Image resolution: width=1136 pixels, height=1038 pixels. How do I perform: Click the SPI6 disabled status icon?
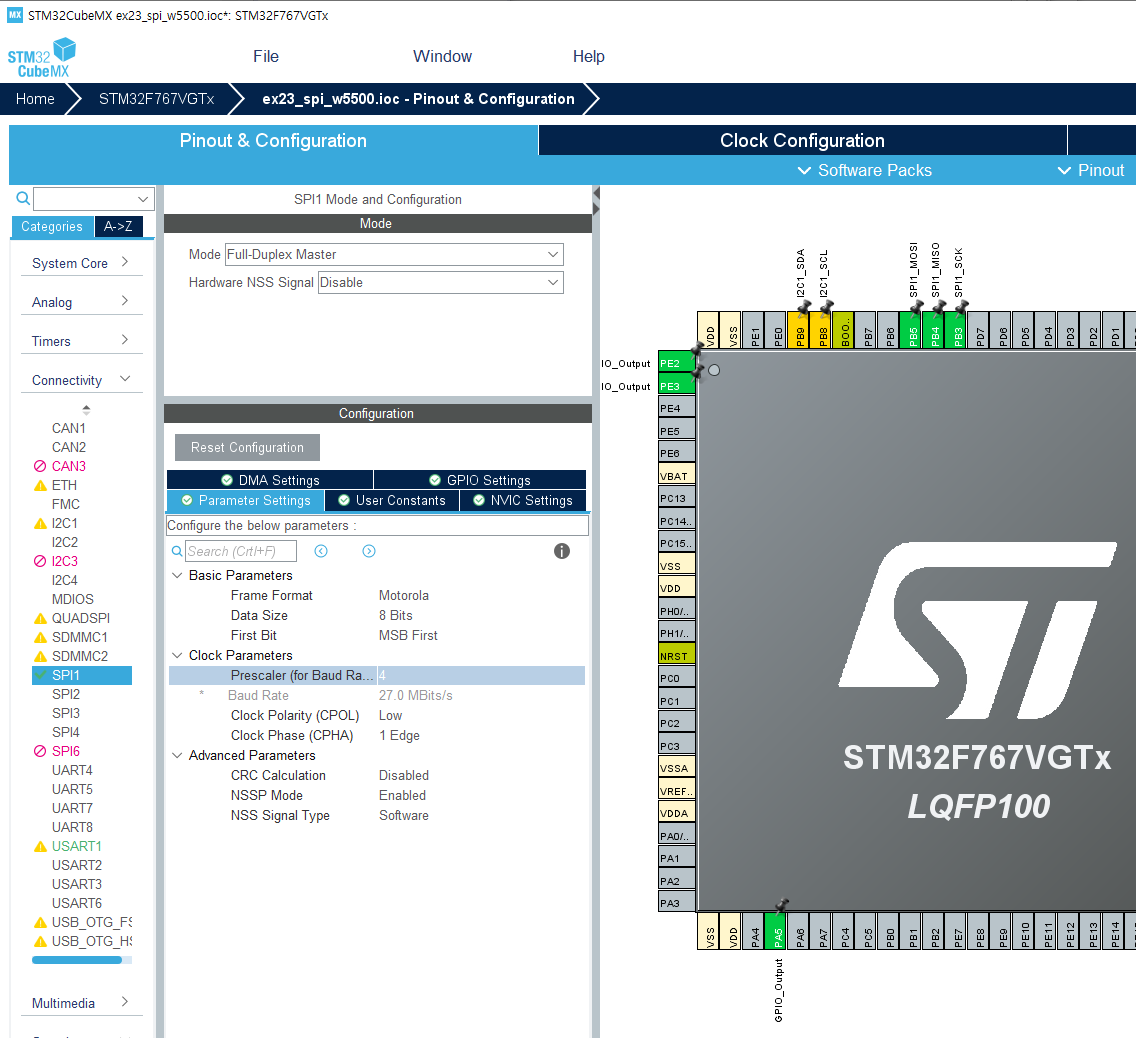pos(40,751)
